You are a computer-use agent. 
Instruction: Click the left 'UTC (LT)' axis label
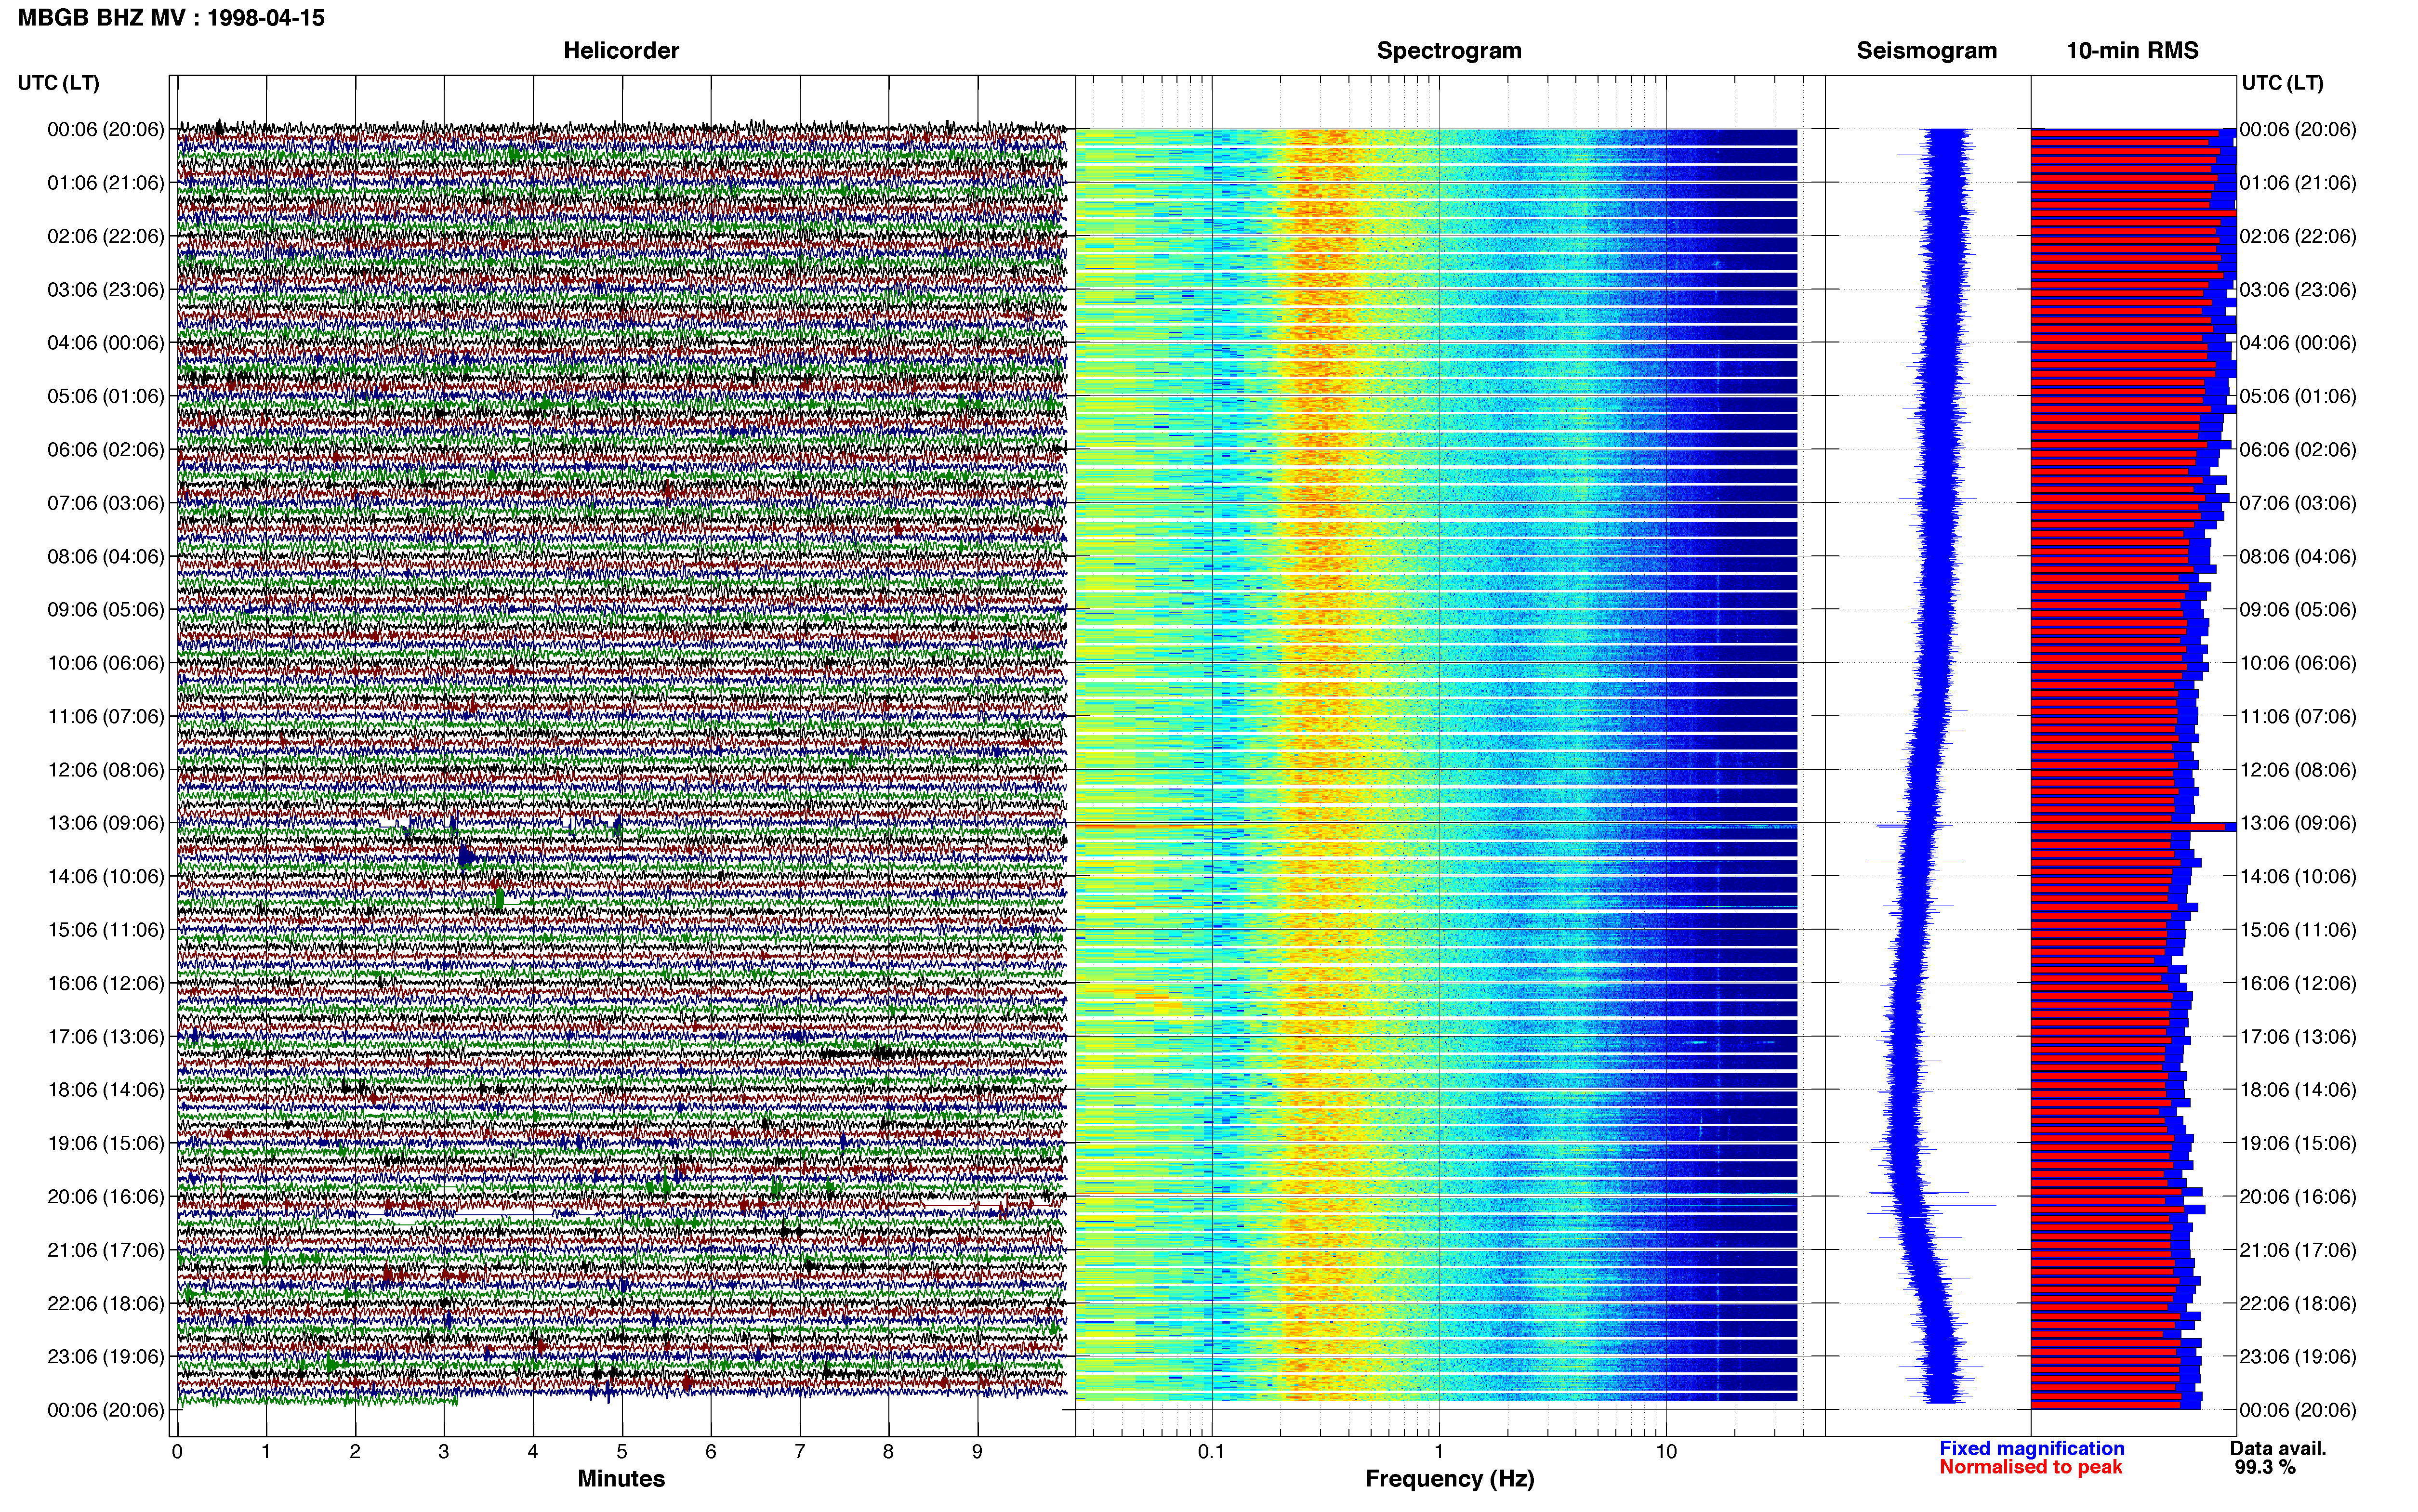59,83
